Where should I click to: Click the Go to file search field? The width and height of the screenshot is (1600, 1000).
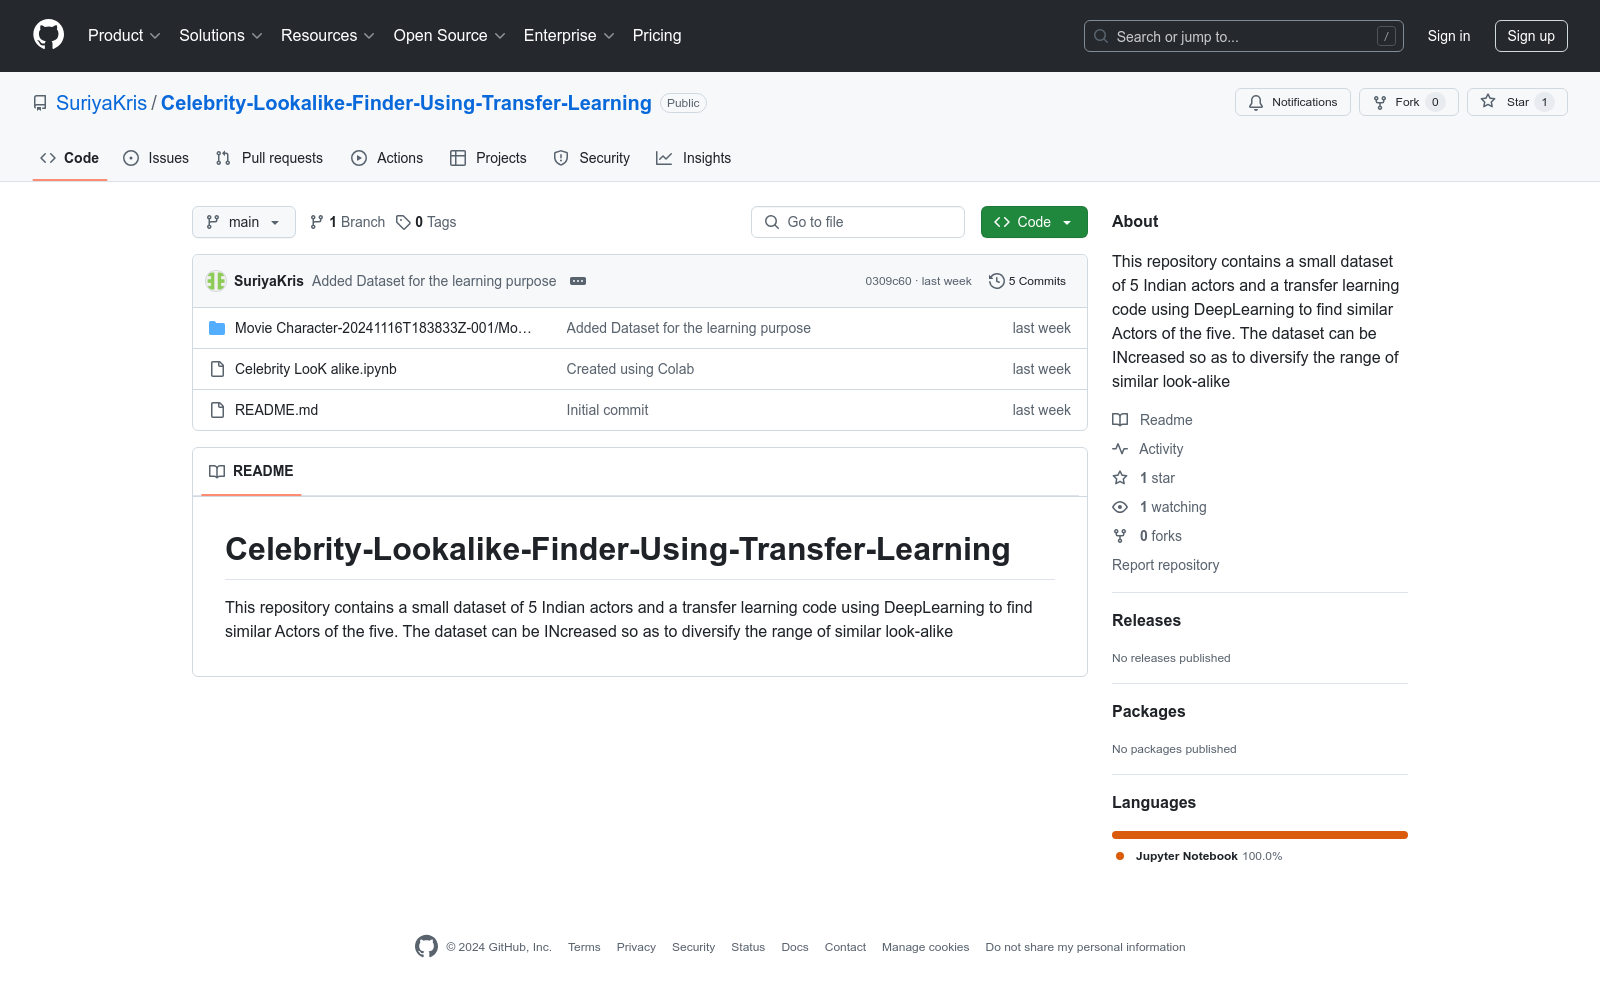tap(858, 222)
